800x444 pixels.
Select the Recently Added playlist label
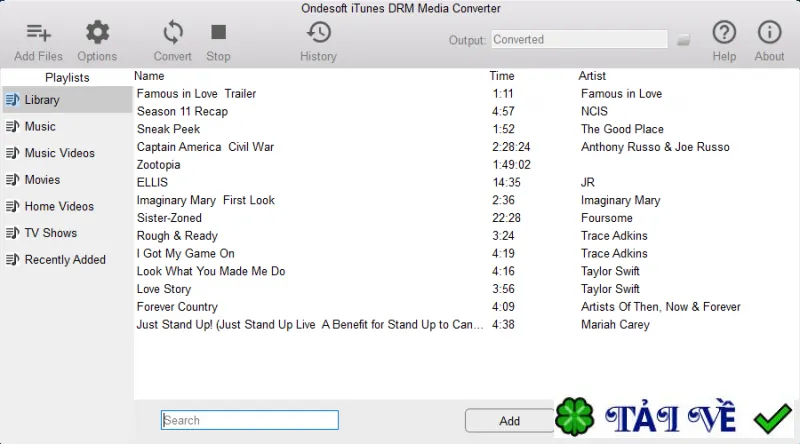click(65, 259)
